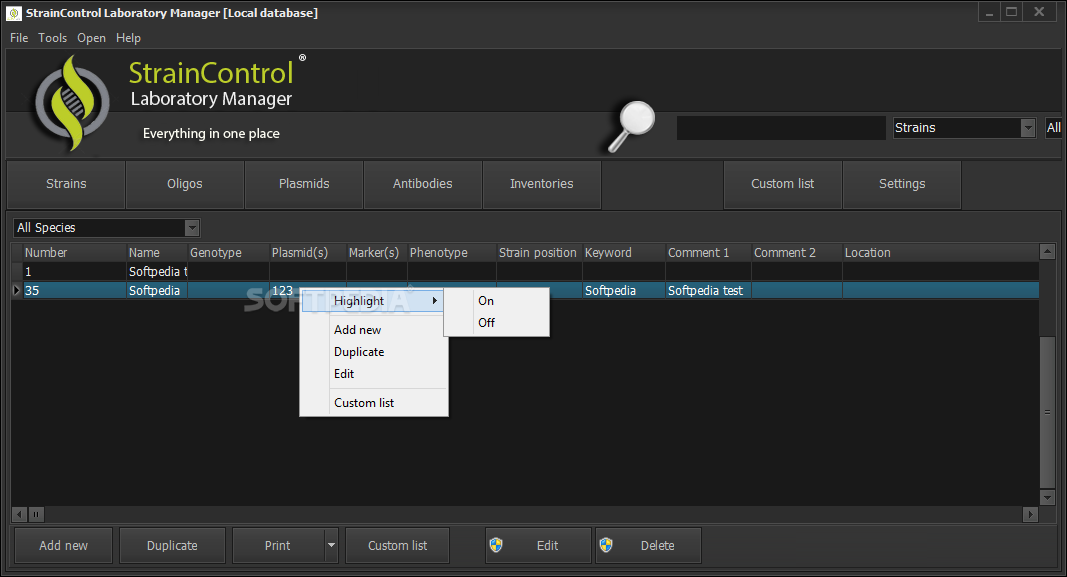Image resolution: width=1067 pixels, height=577 pixels.
Task: Sort by the Keyword column header
Action: click(624, 252)
